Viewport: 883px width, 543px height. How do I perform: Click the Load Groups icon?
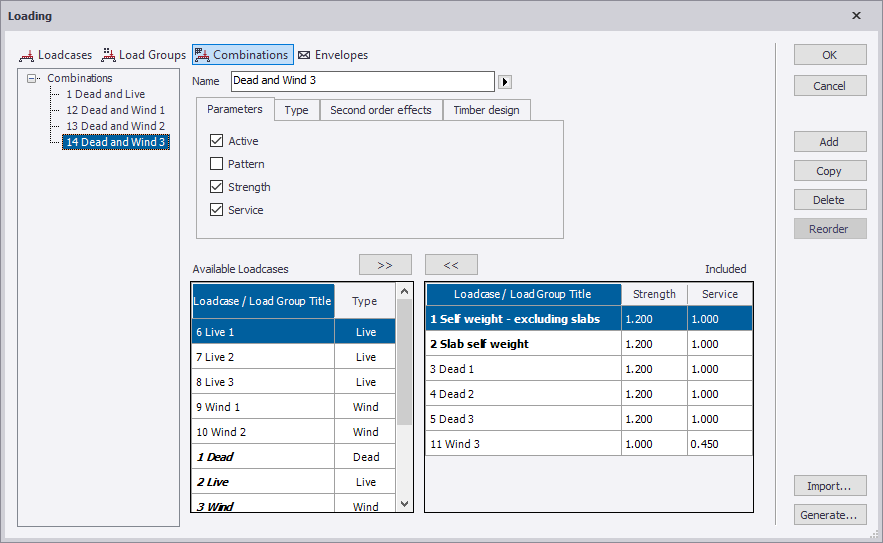[108, 55]
